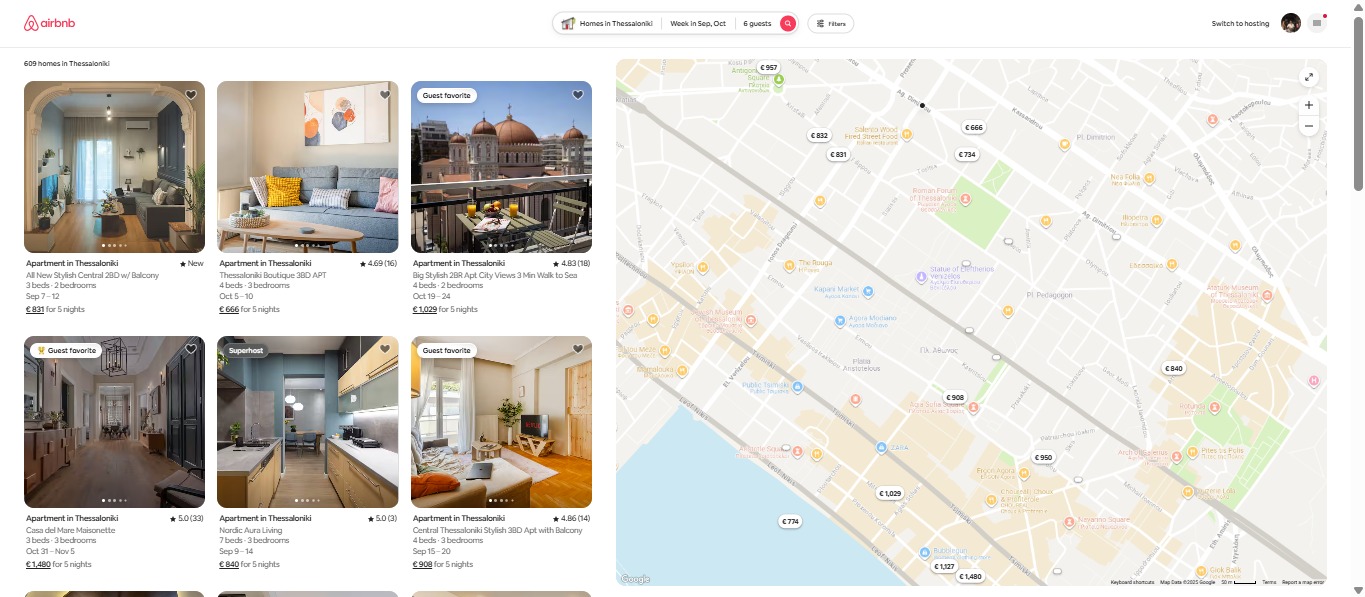The image size is (1365, 597).
Task: Heart the Casa del Mare Maisonette listing
Action: click(191, 349)
